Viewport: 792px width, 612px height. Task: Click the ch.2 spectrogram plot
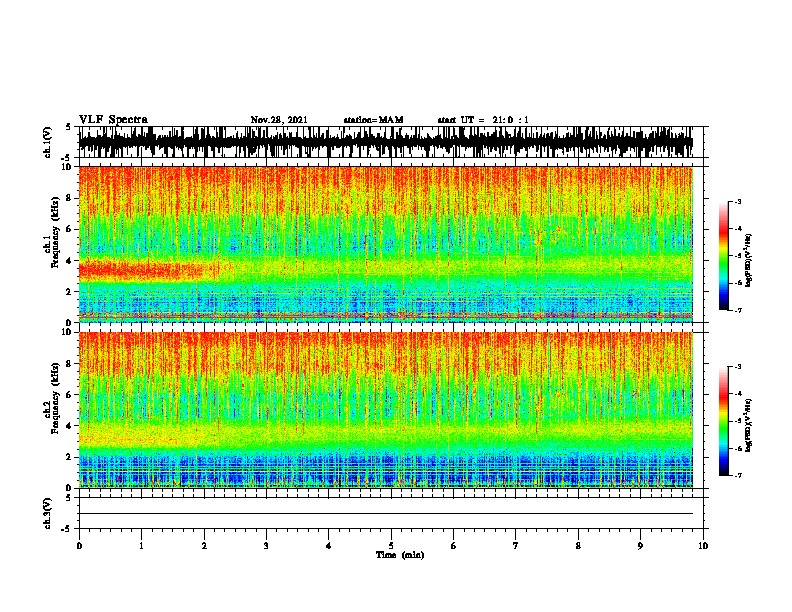pos(386,410)
